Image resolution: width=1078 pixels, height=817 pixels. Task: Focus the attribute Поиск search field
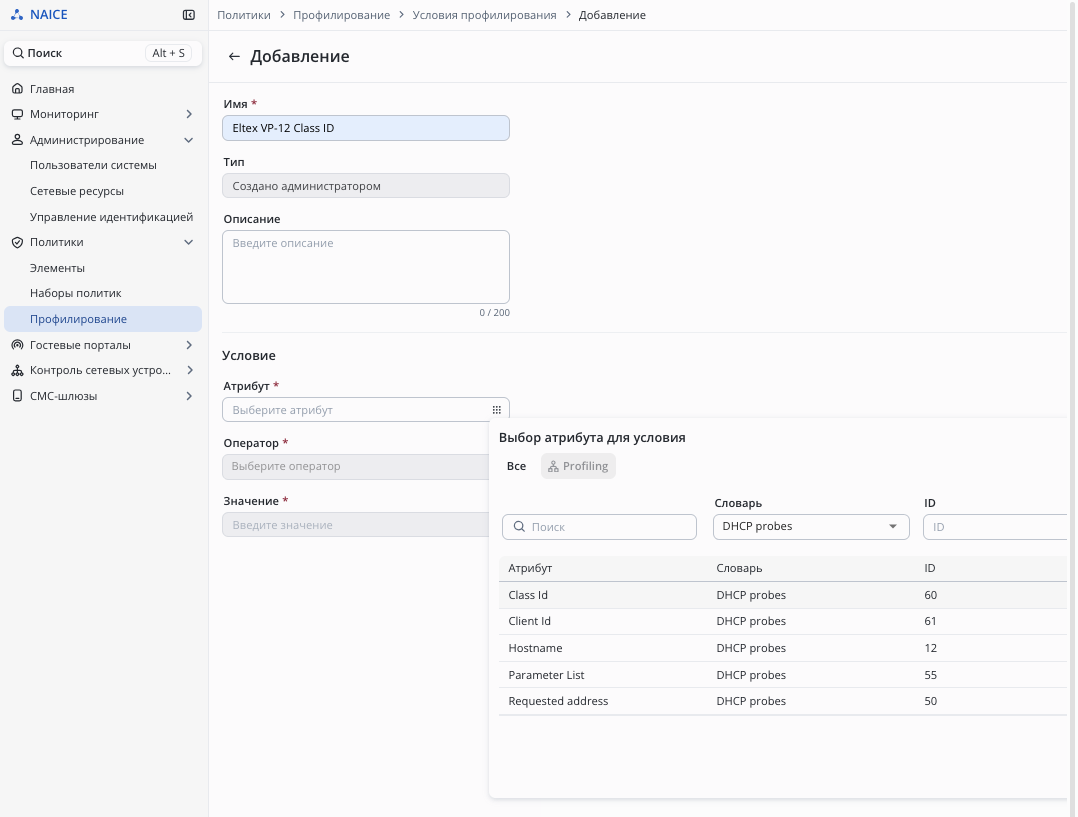(599, 527)
